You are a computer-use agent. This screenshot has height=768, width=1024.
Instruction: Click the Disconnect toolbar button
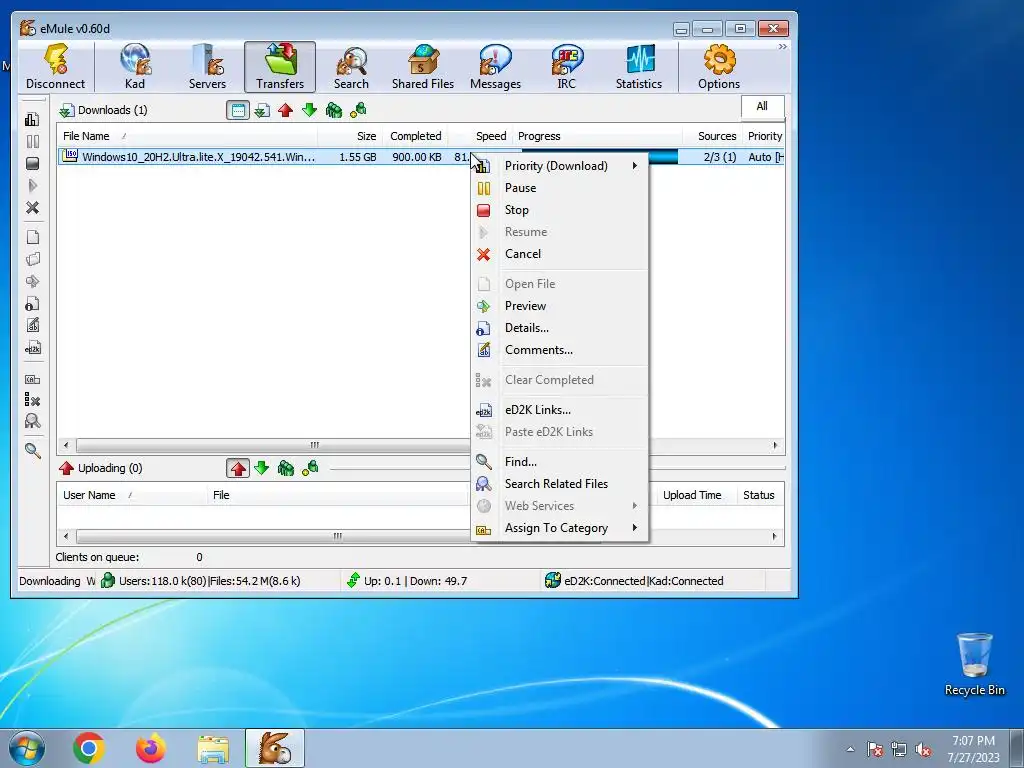point(56,67)
